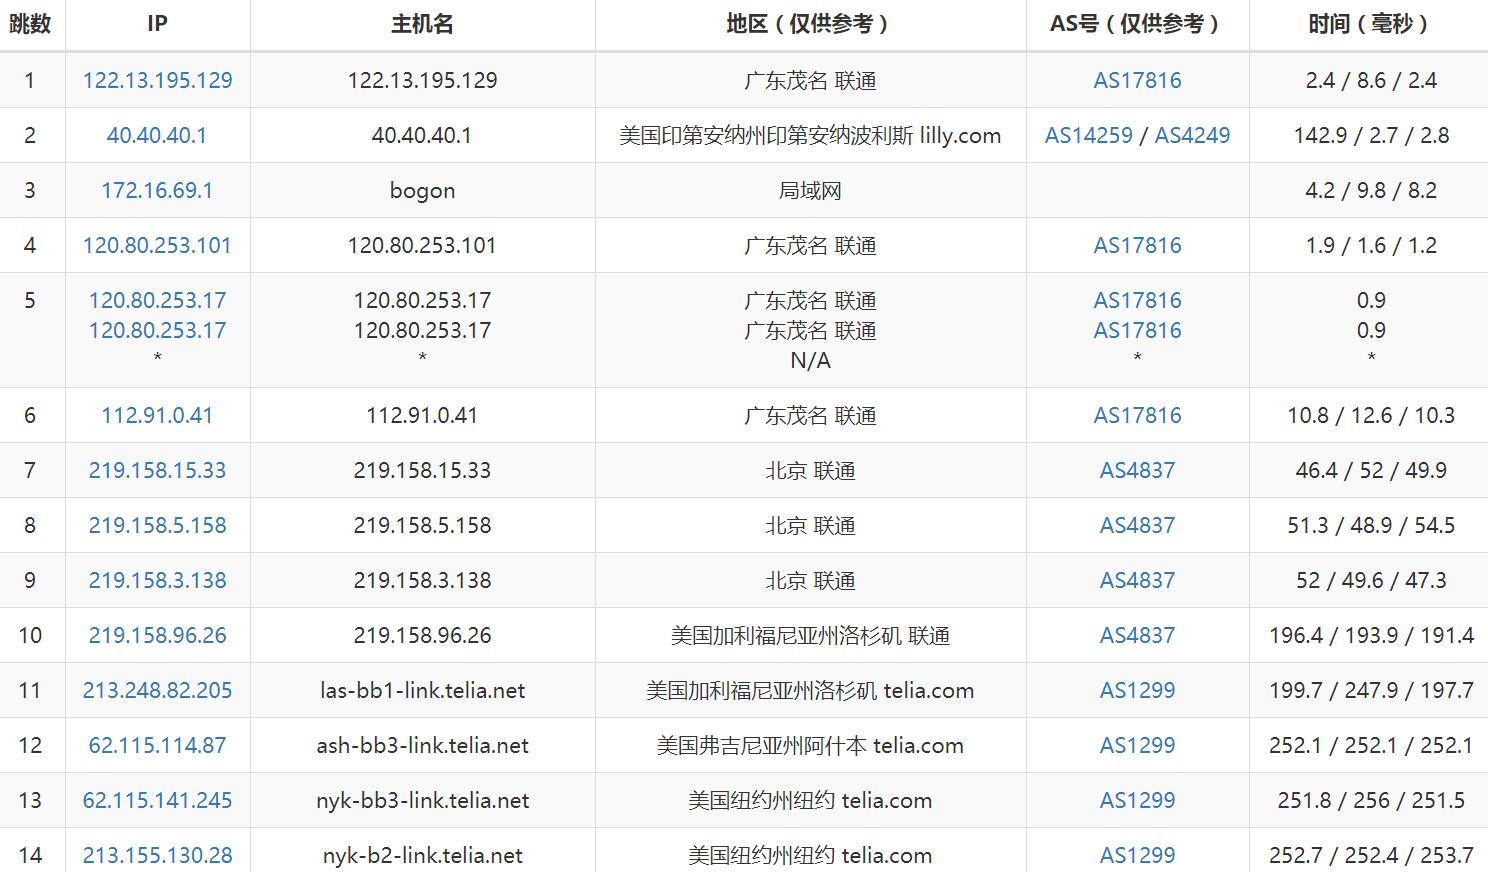The height and width of the screenshot is (872, 1488).
Task: Click the time value 252.1 / 252.1 / 252.1
Action: click(1371, 745)
